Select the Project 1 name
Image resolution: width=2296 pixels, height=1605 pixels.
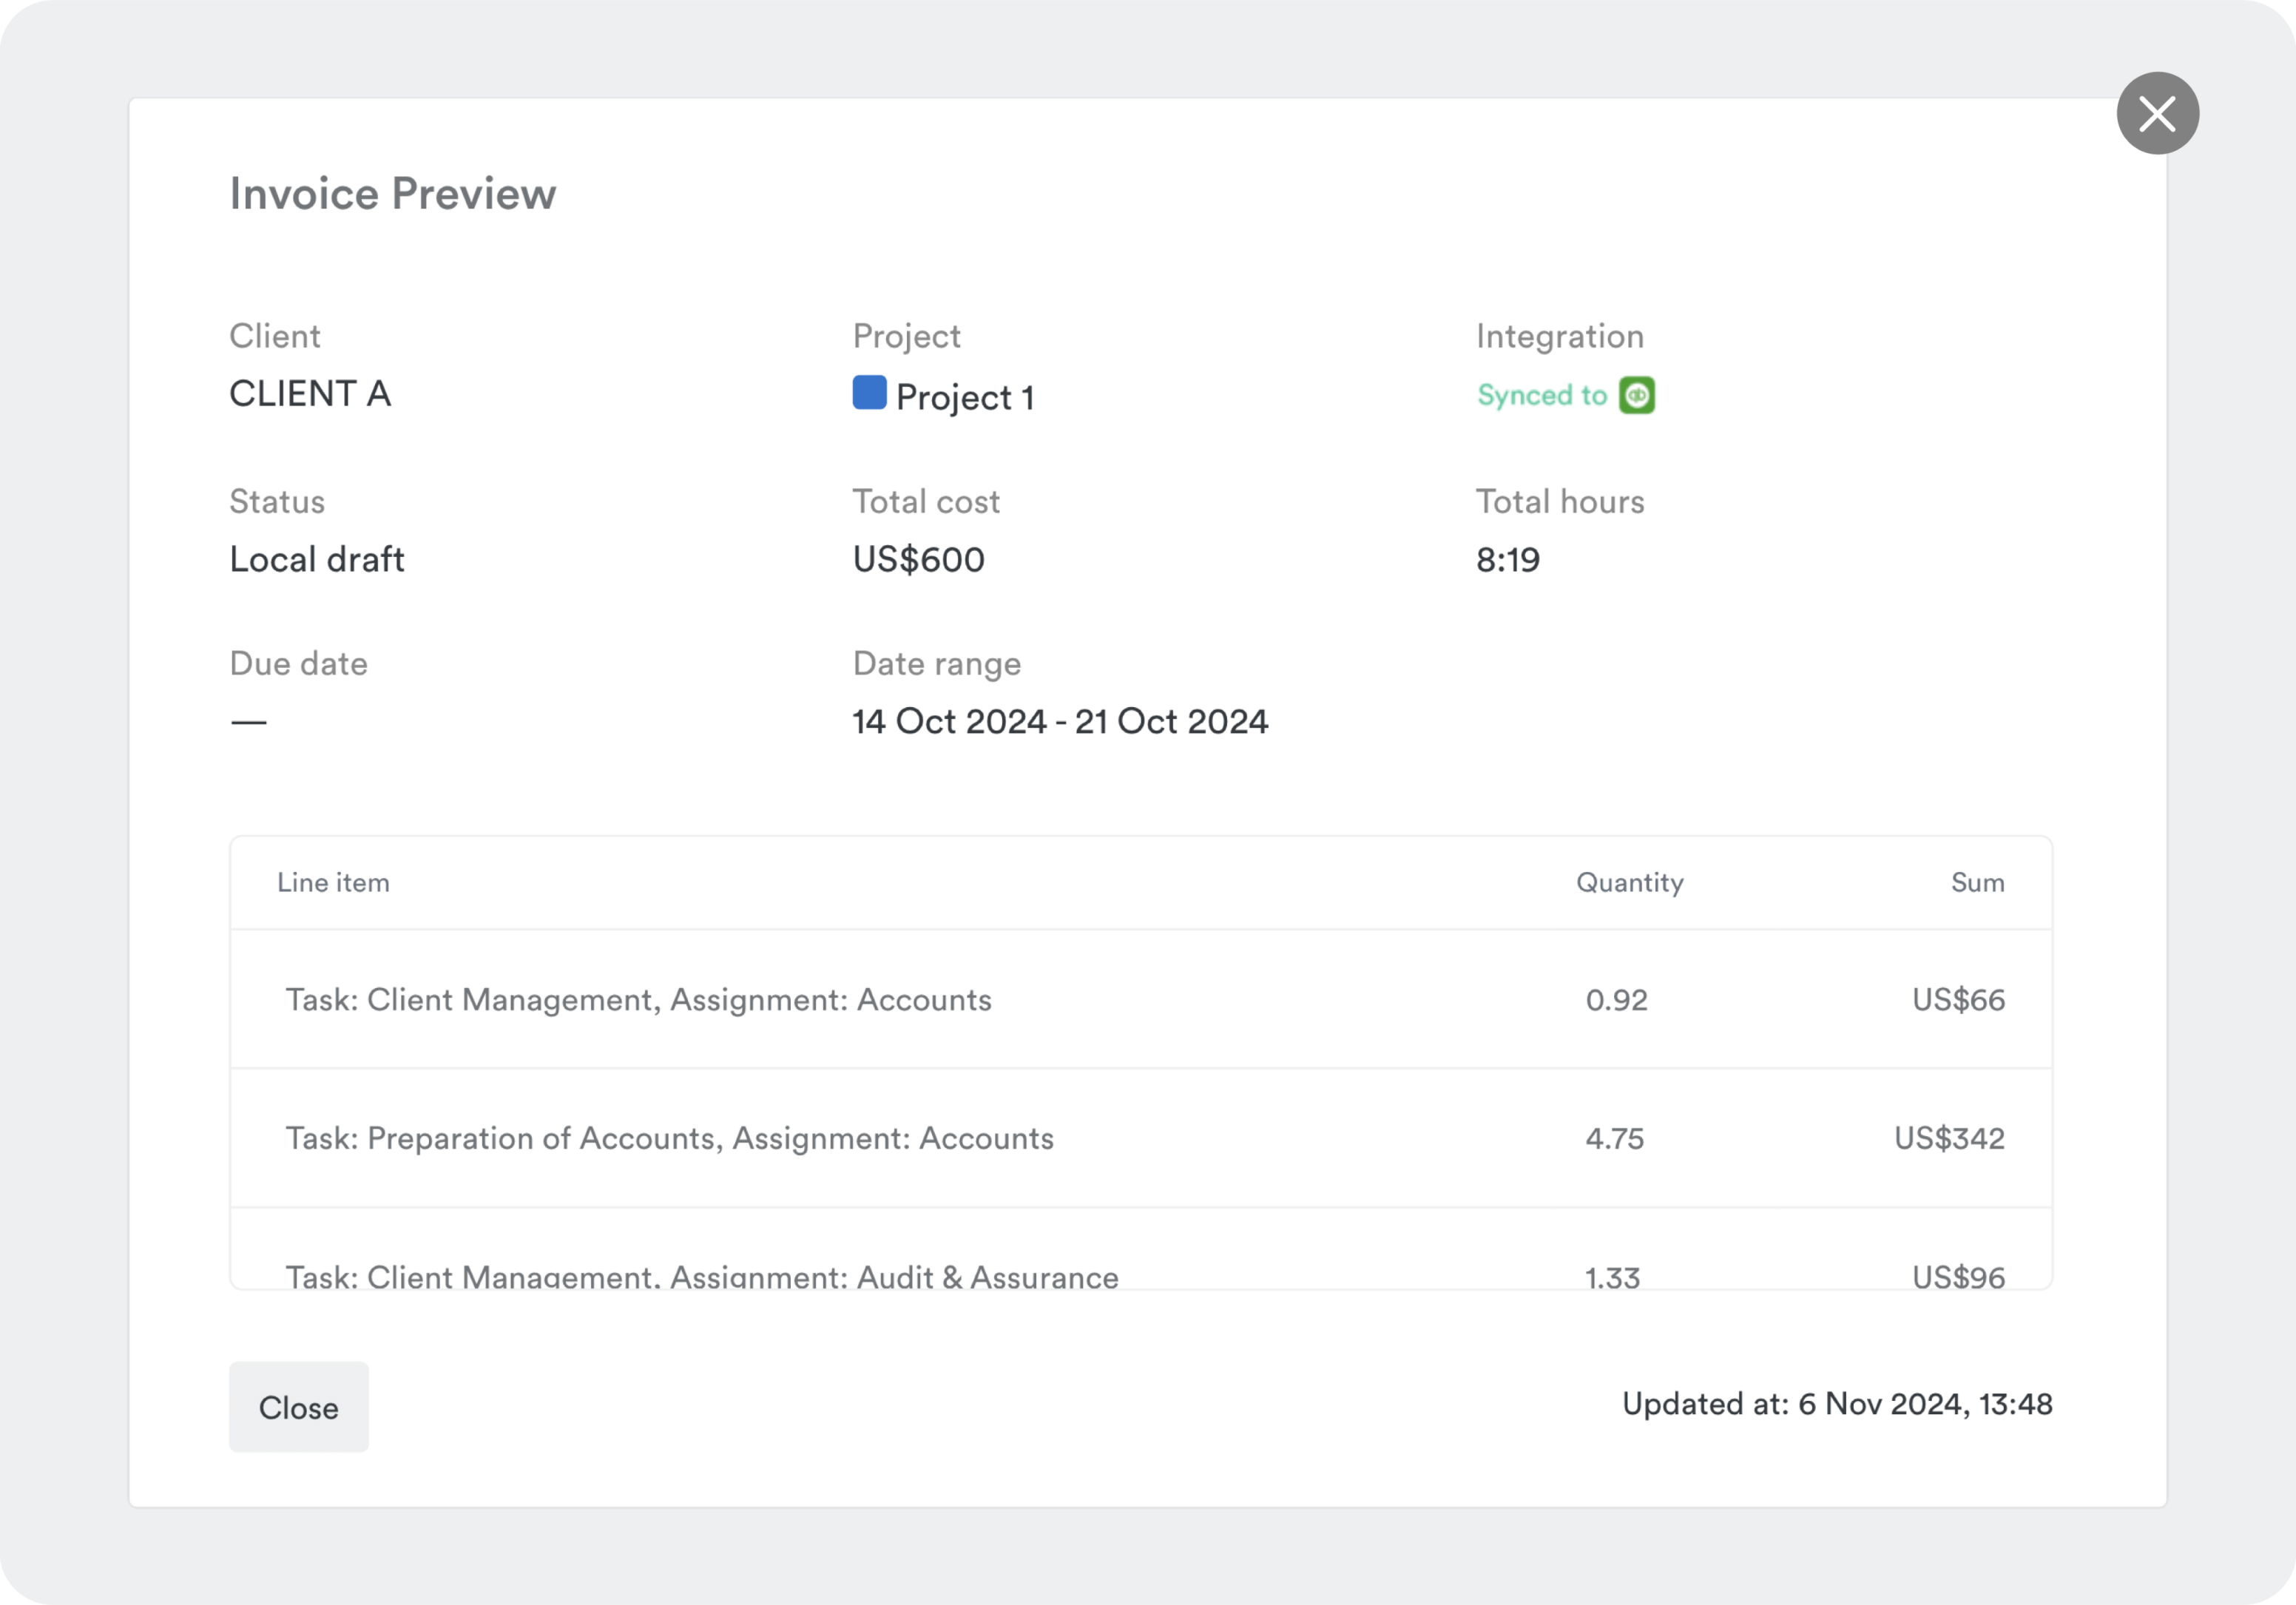click(965, 398)
